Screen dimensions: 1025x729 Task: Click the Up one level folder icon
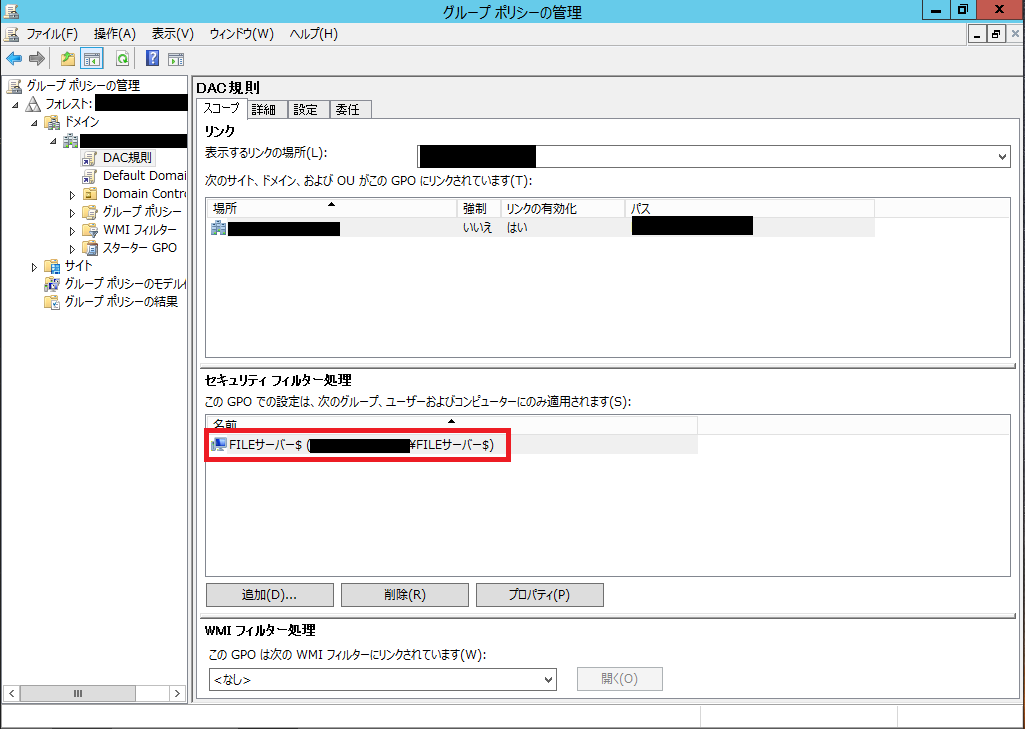[67, 58]
